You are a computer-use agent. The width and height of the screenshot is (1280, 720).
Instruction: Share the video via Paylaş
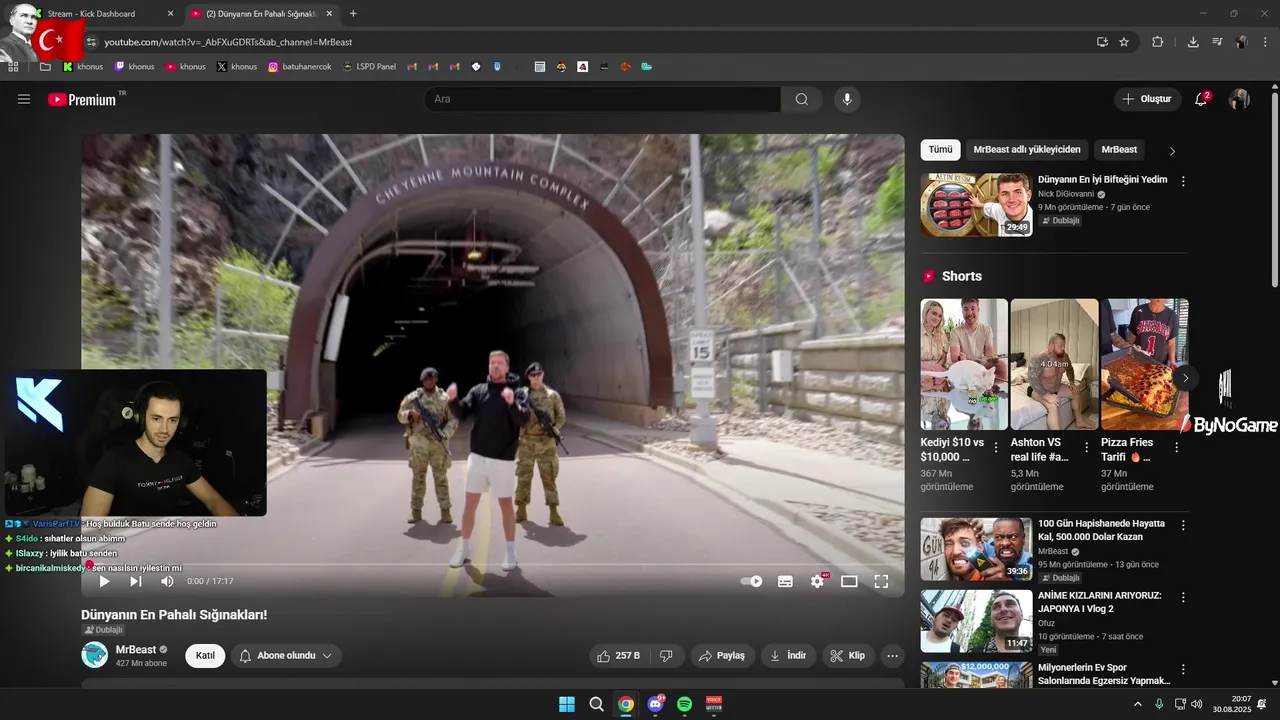pyautogui.click(x=721, y=656)
